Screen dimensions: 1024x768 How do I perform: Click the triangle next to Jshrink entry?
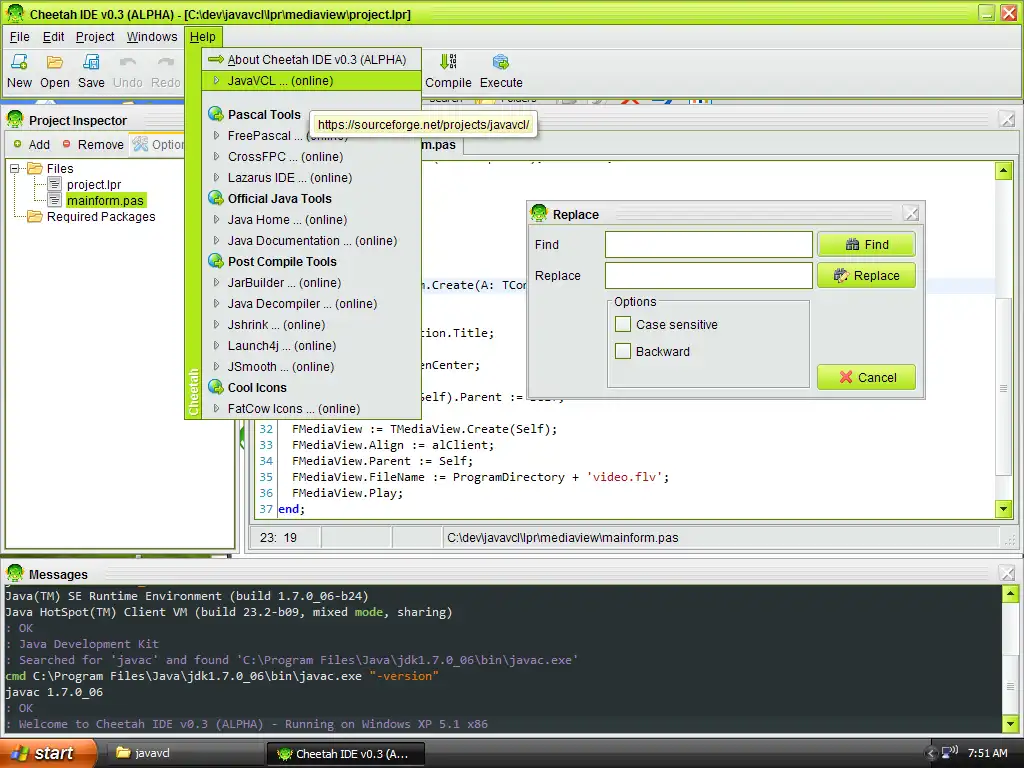point(216,324)
